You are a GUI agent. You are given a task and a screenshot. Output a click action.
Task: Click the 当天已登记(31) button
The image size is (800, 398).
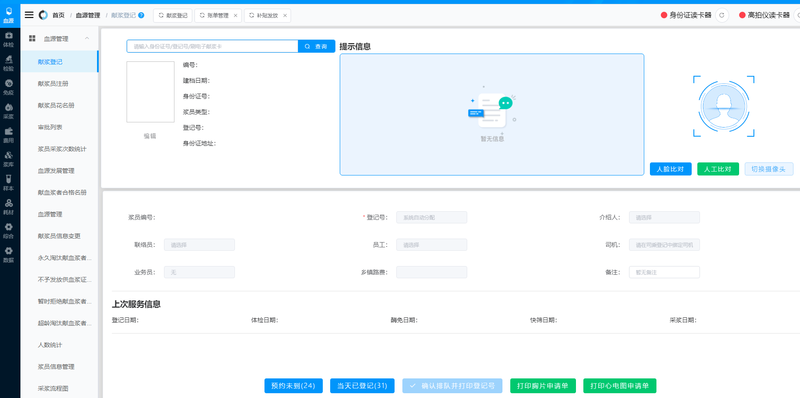point(362,386)
